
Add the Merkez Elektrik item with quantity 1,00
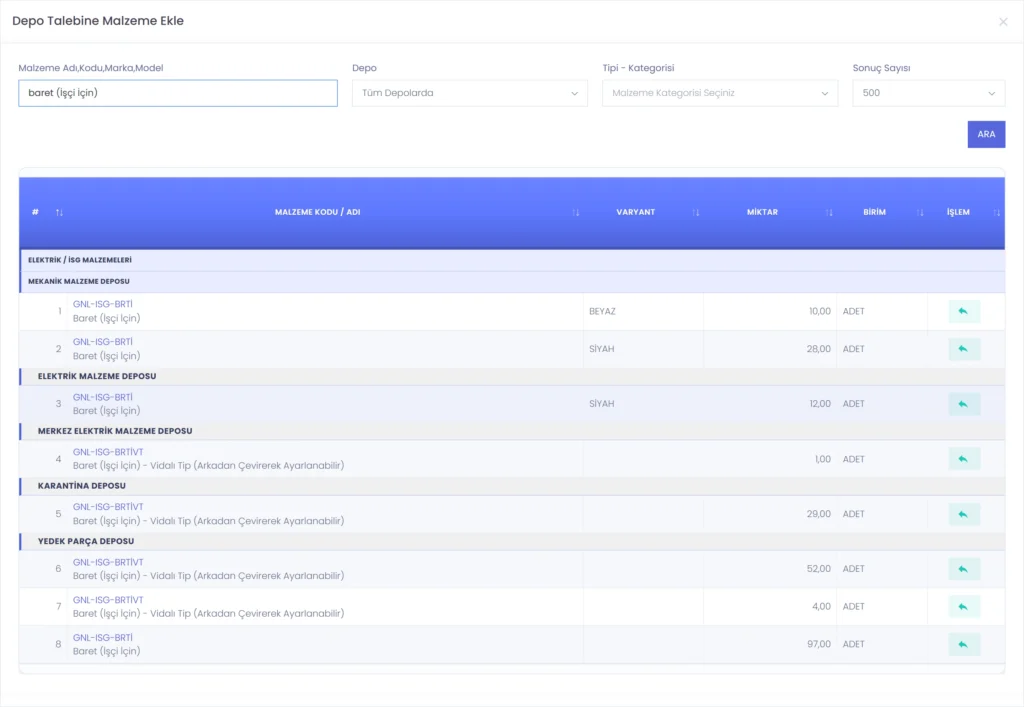coord(964,459)
